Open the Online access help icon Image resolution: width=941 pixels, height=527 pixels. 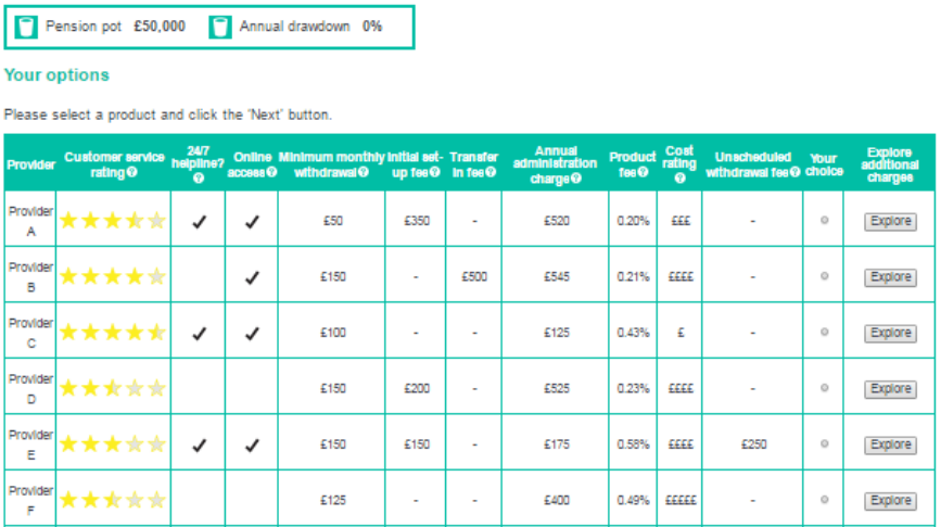point(272,172)
